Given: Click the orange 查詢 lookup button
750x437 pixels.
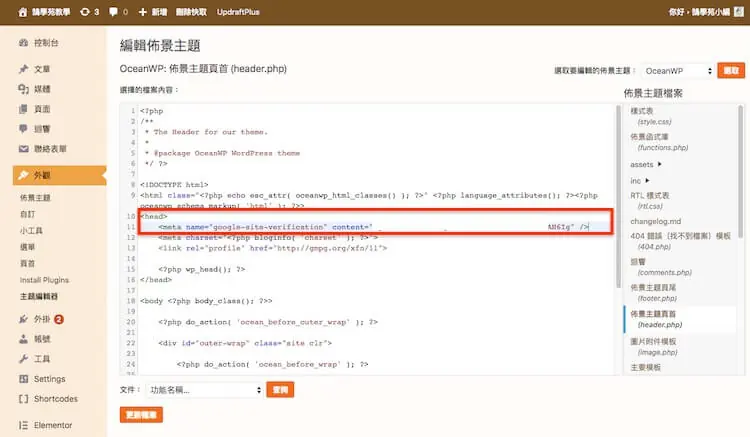Looking at the screenshot, I should (280, 390).
